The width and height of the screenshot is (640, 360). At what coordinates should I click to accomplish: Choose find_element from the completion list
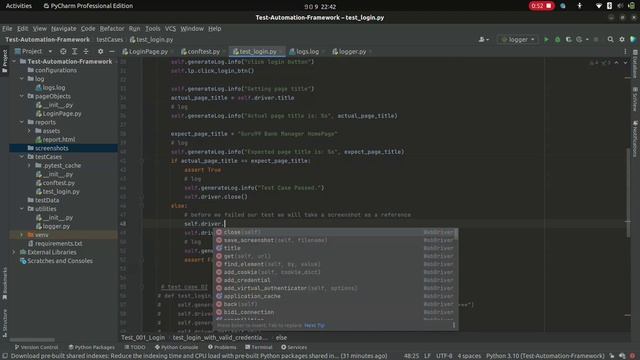click(x=335, y=264)
